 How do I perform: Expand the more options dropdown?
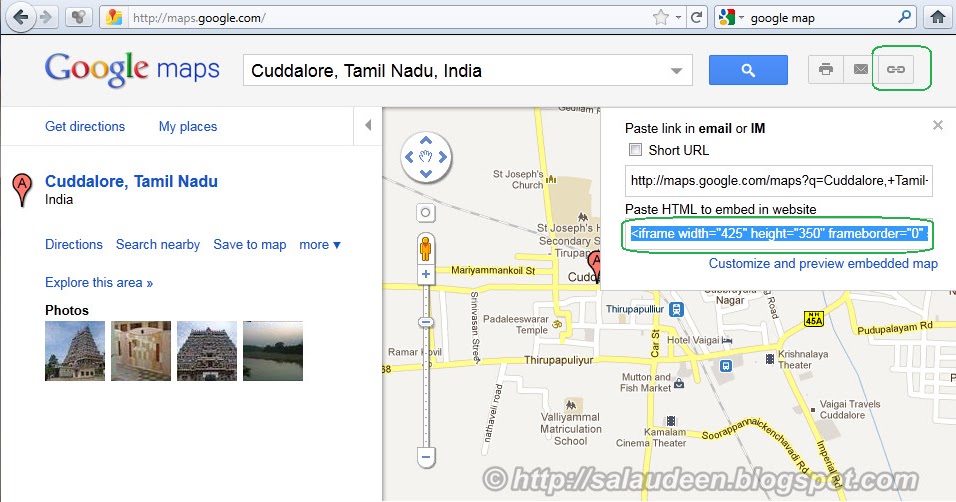pyautogui.click(x=319, y=245)
